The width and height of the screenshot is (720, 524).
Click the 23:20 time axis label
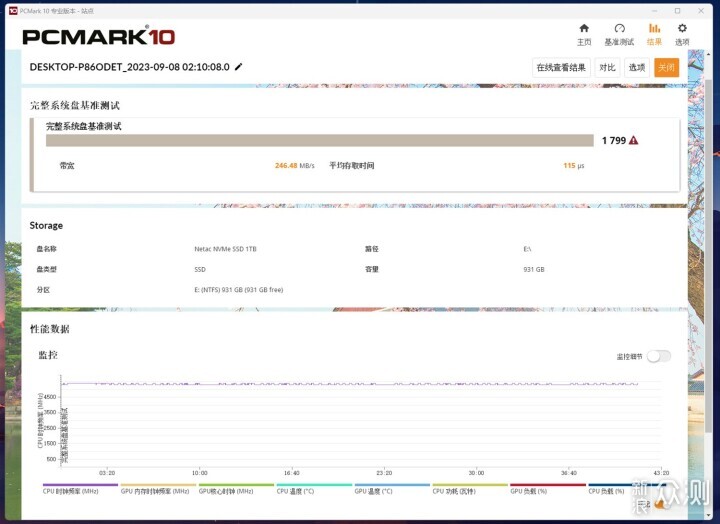coord(384,473)
